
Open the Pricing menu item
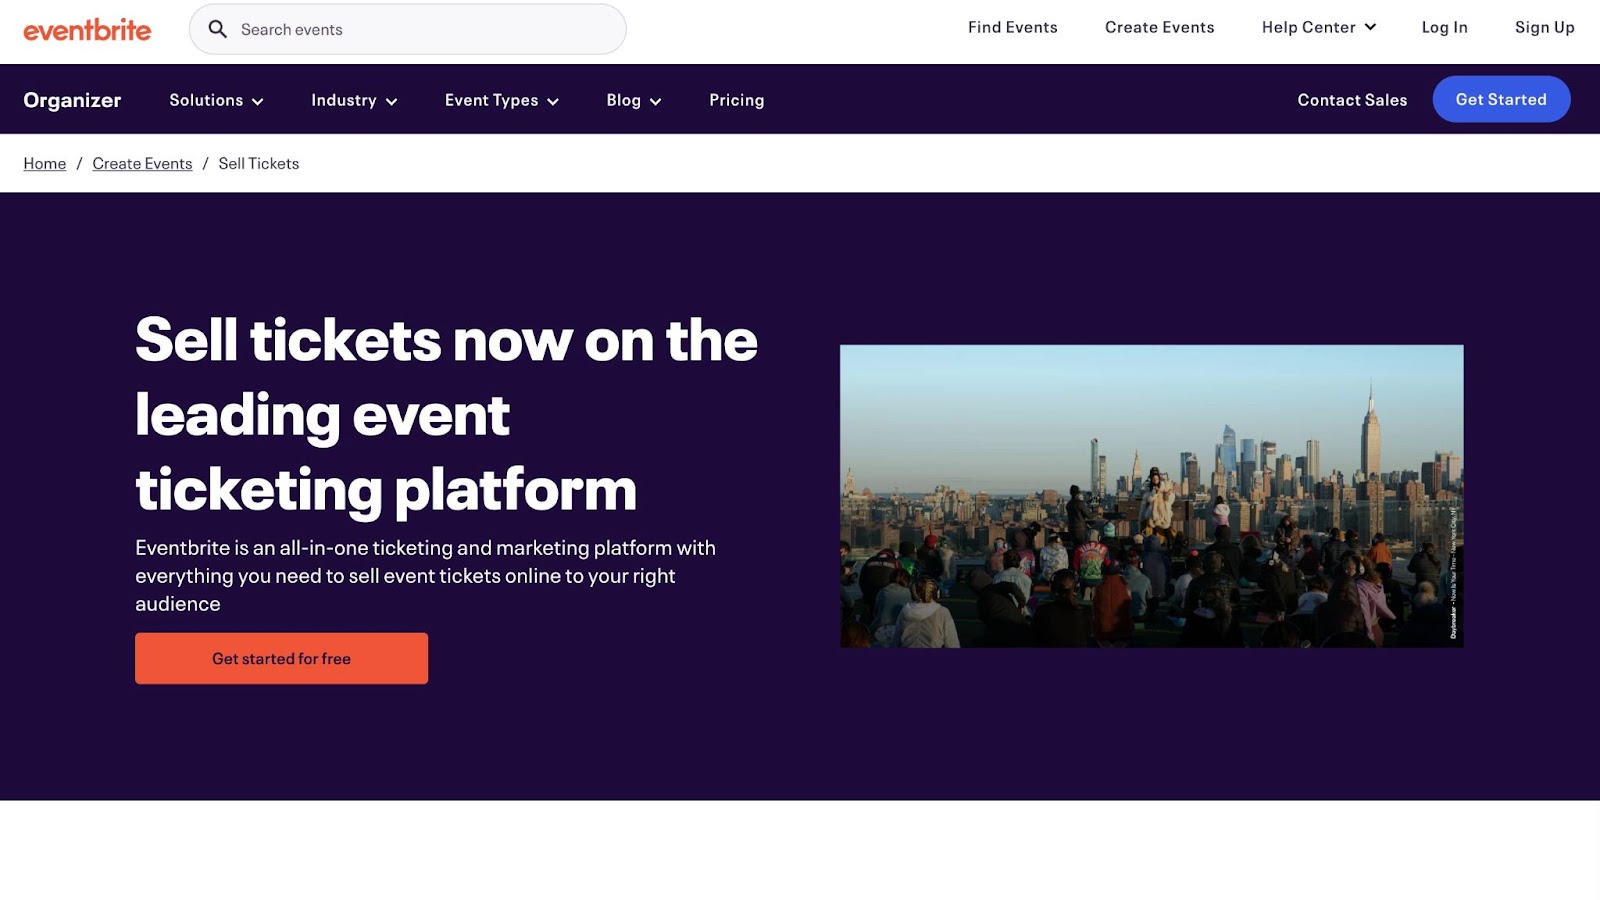click(736, 100)
